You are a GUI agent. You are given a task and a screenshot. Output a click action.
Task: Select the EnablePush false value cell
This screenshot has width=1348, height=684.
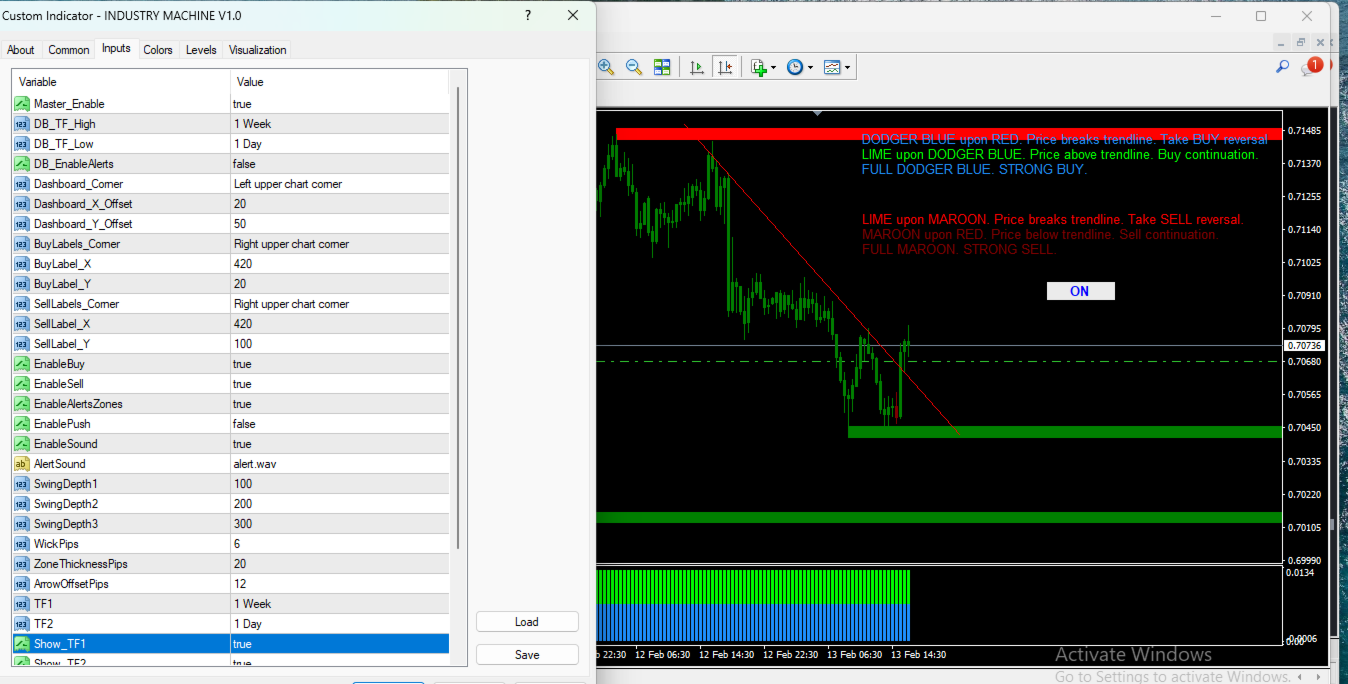tap(339, 424)
